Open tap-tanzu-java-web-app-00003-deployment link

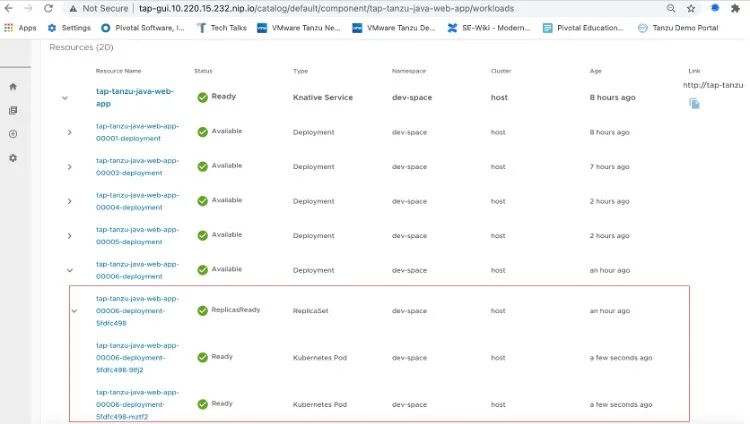click(137, 167)
